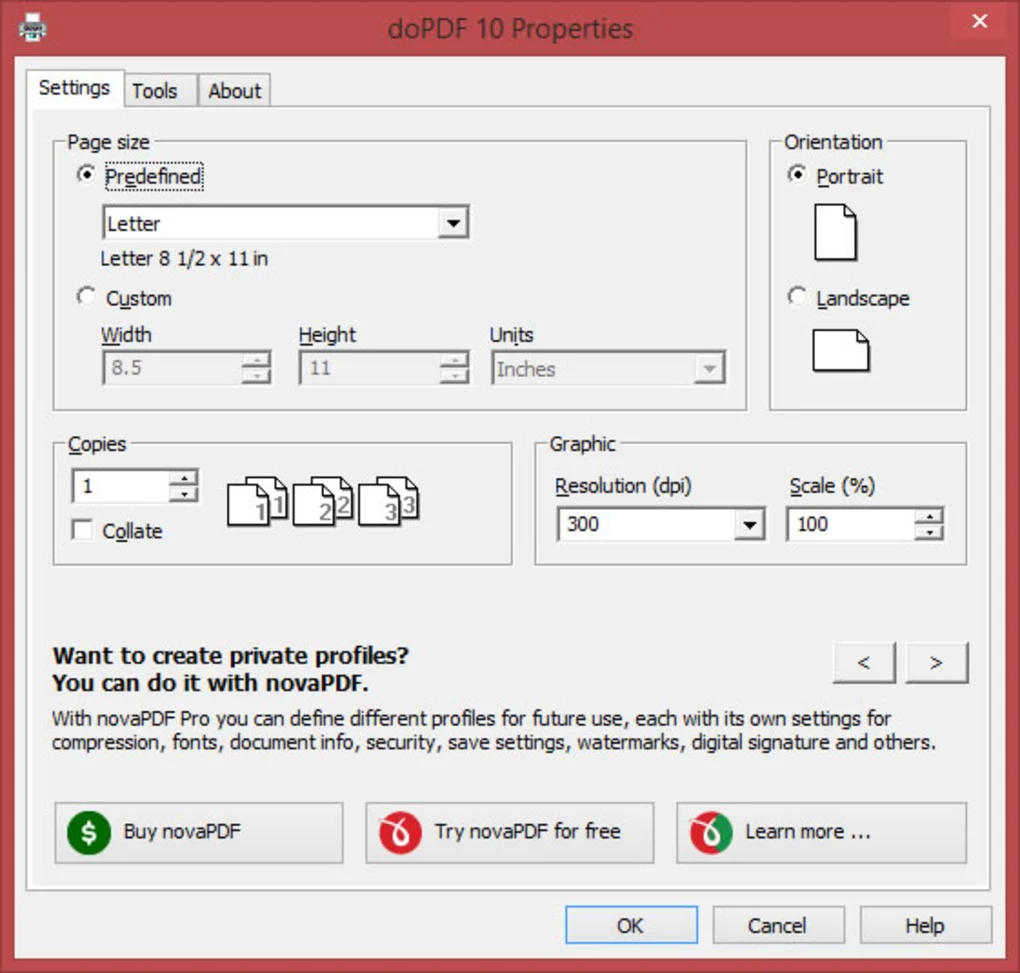Click the 'Letter 8 1/2 x 11 in' text
This screenshot has height=973, width=1020.
(x=184, y=258)
